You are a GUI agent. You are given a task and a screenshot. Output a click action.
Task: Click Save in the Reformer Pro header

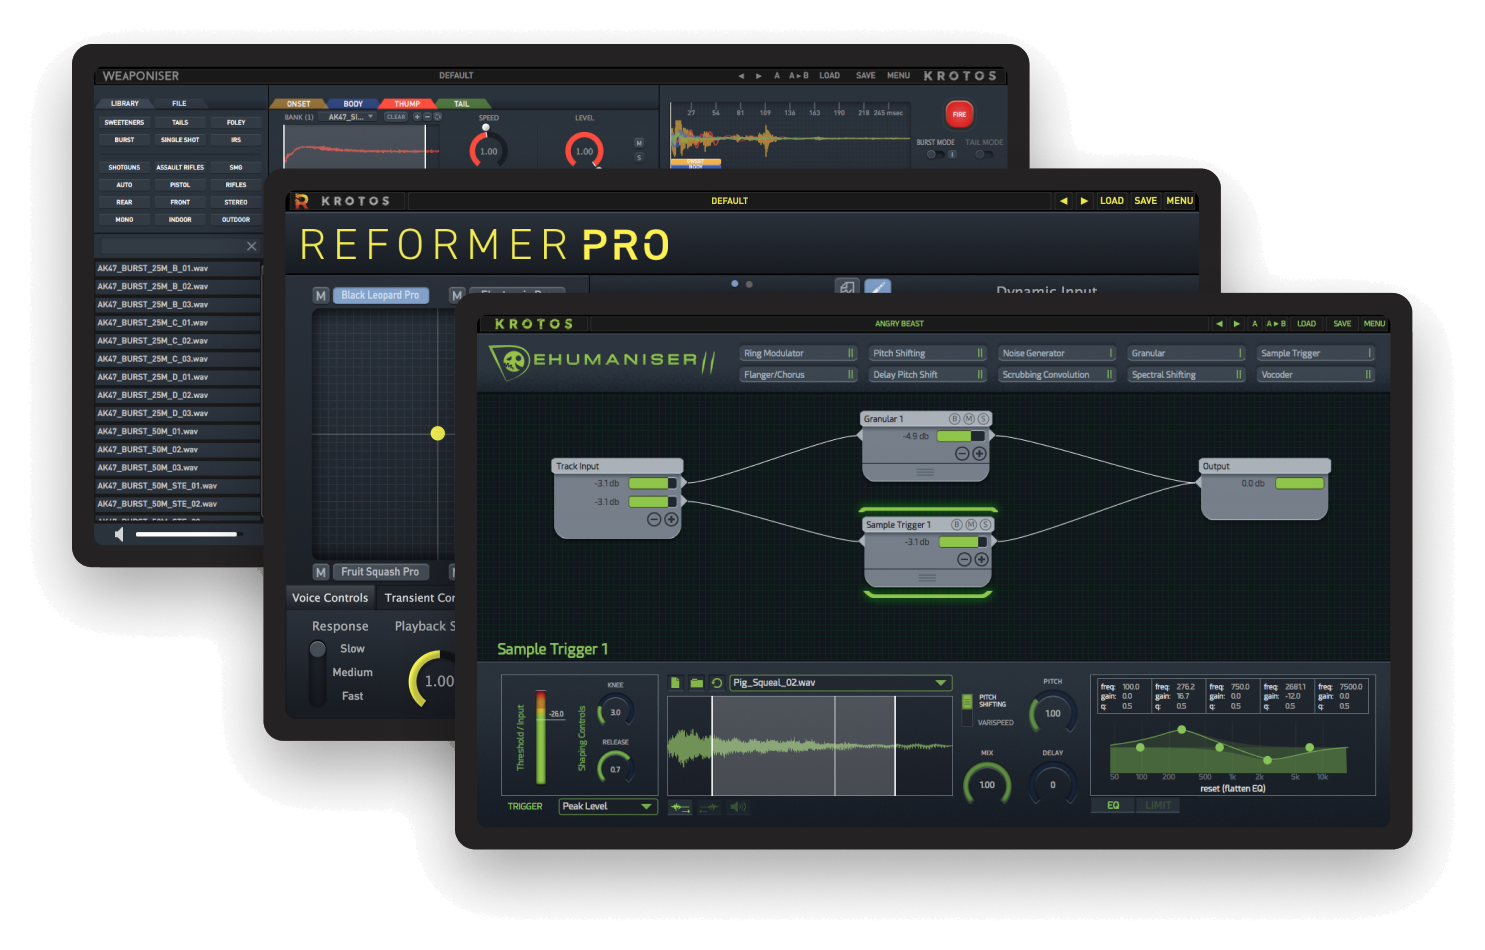[1146, 201]
